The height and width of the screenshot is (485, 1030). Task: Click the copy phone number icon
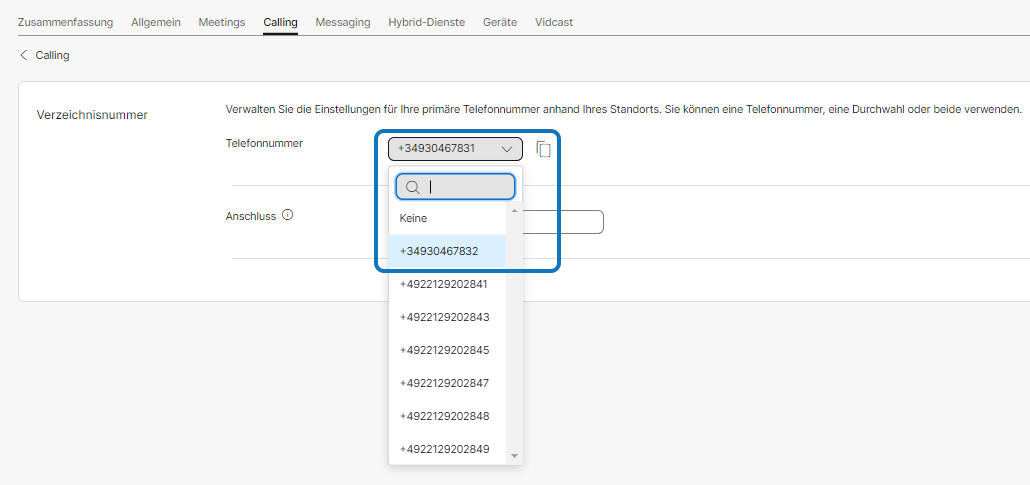point(543,149)
